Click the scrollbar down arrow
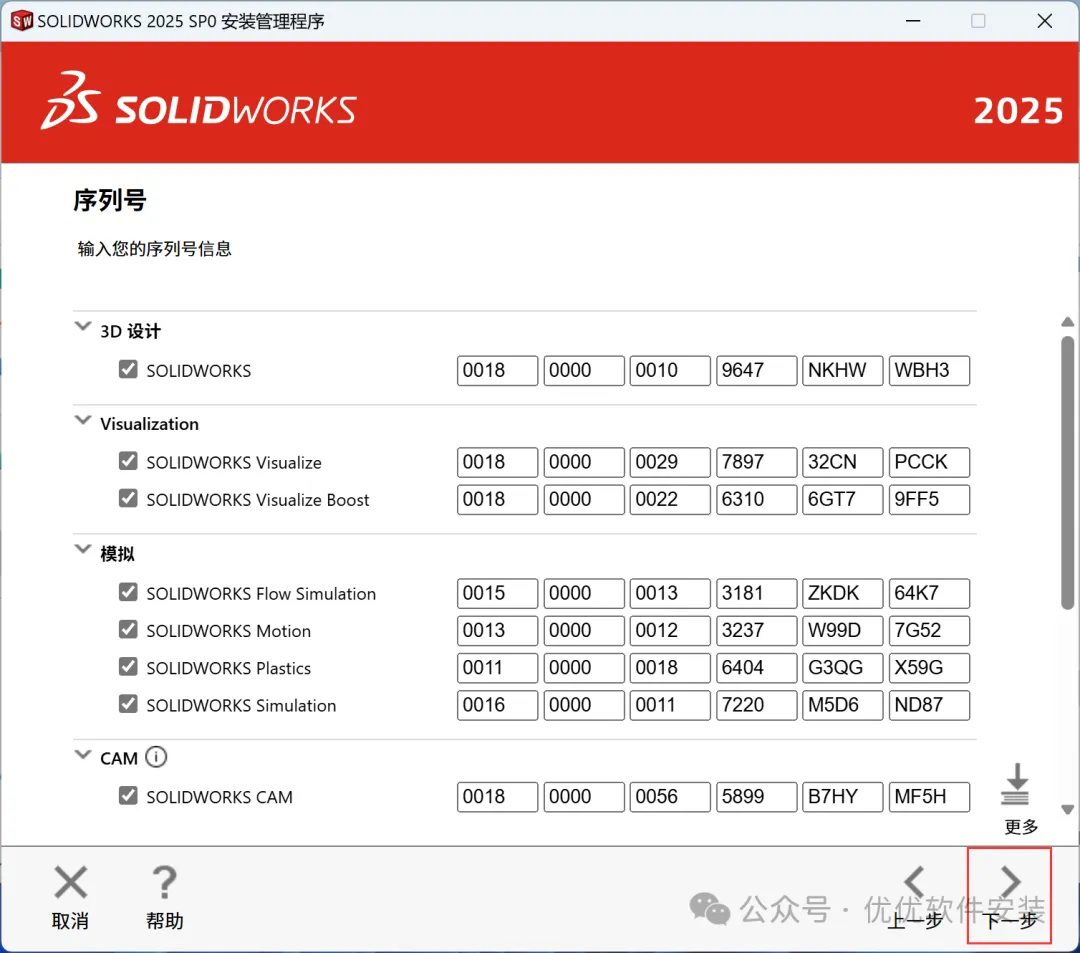 point(1067,810)
